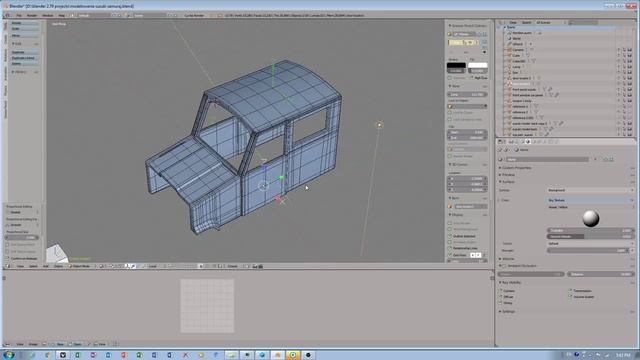Open the File menu

19,15
